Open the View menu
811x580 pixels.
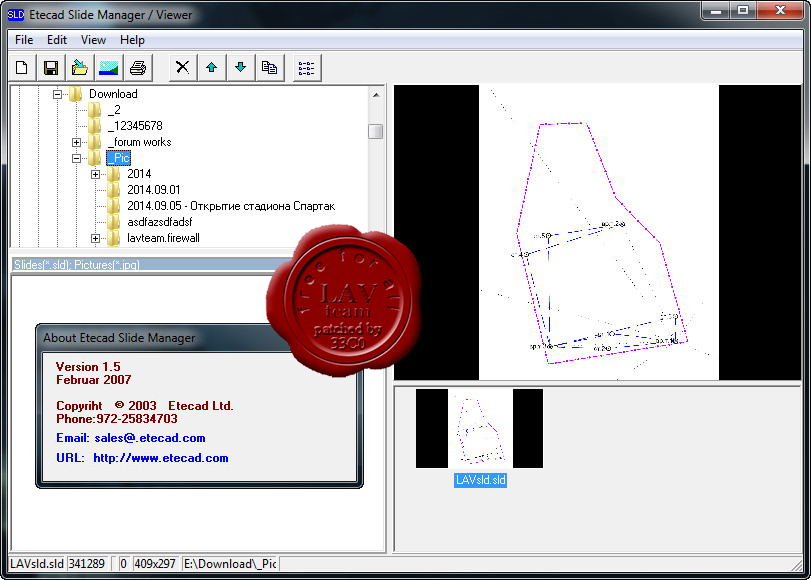(93, 40)
